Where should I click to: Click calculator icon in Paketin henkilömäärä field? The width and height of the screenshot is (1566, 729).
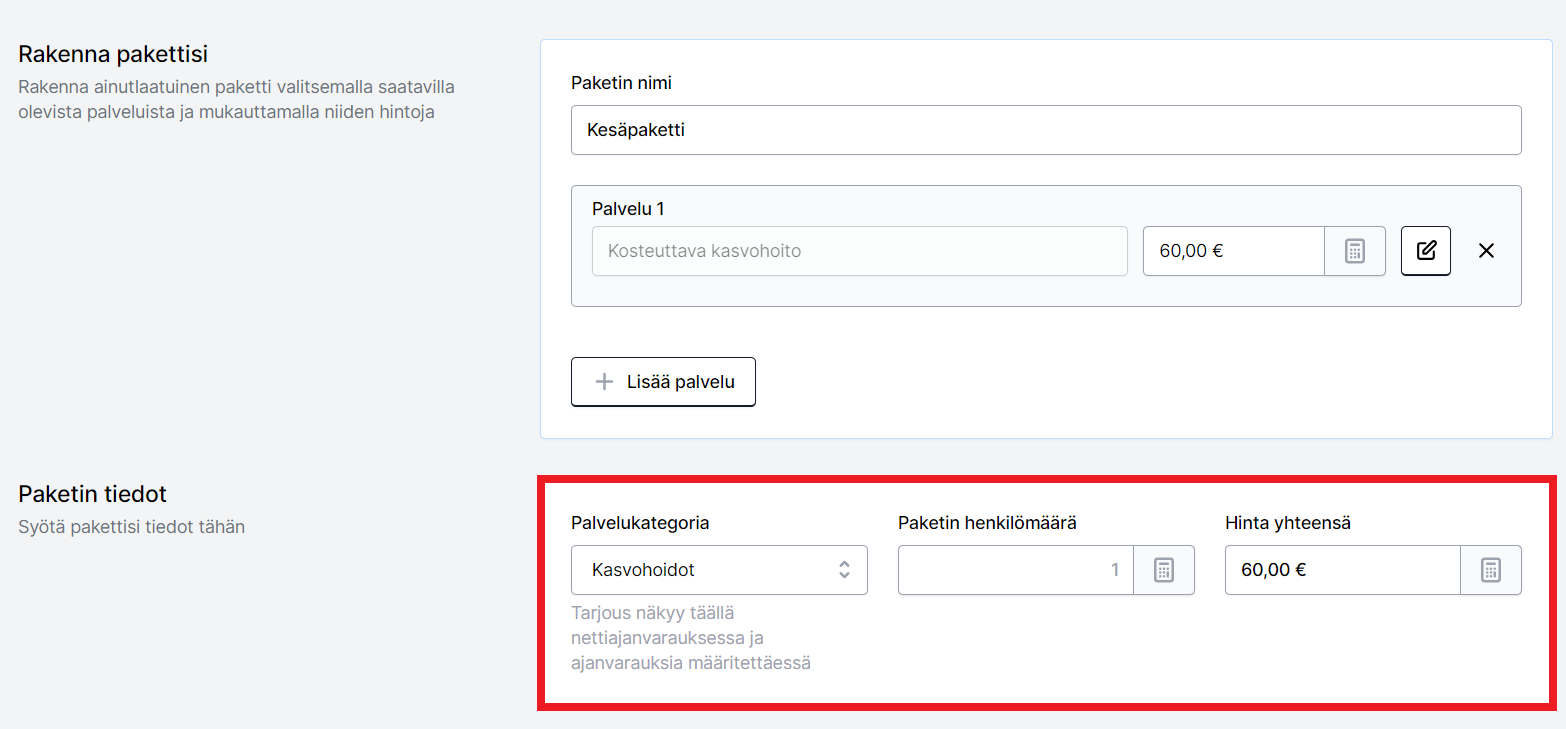tap(1164, 570)
